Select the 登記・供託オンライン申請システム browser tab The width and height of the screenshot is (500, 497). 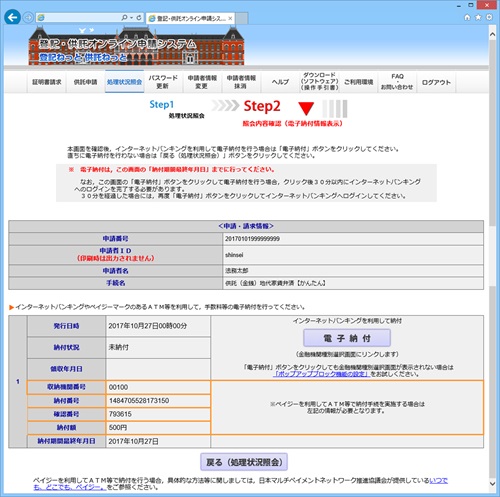click(x=190, y=18)
